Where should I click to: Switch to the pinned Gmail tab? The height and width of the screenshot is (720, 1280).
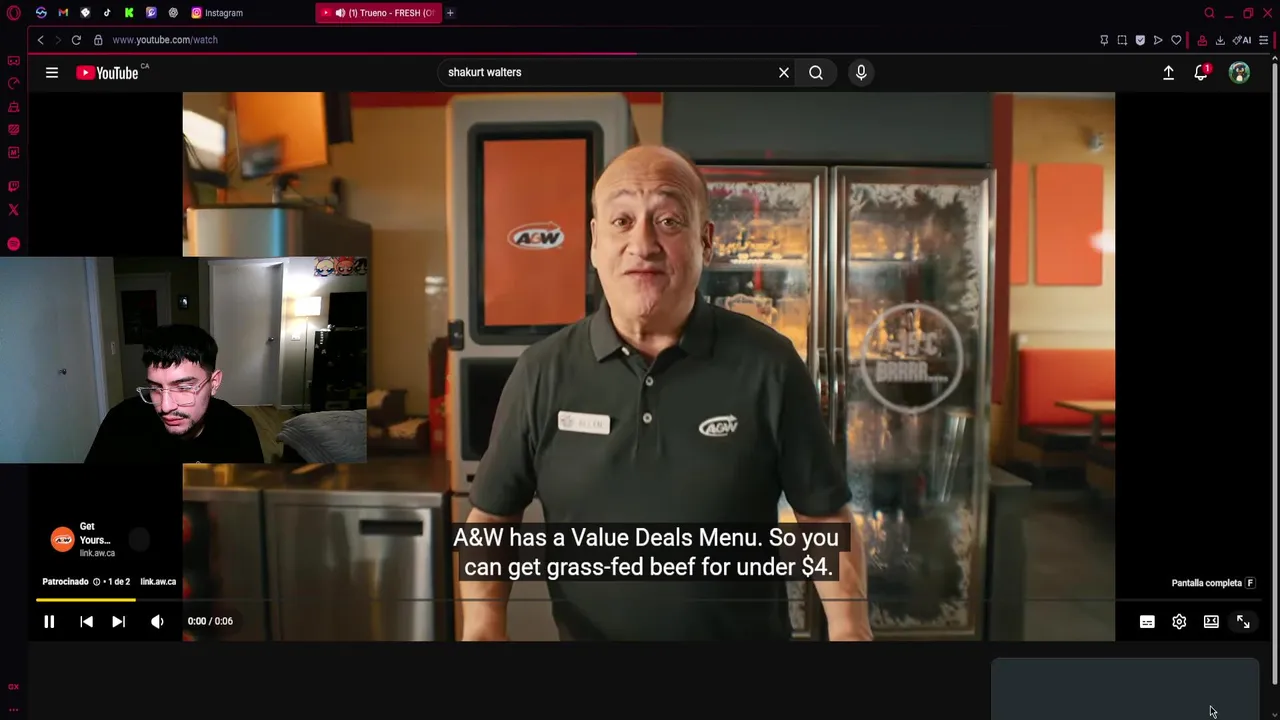[x=63, y=13]
